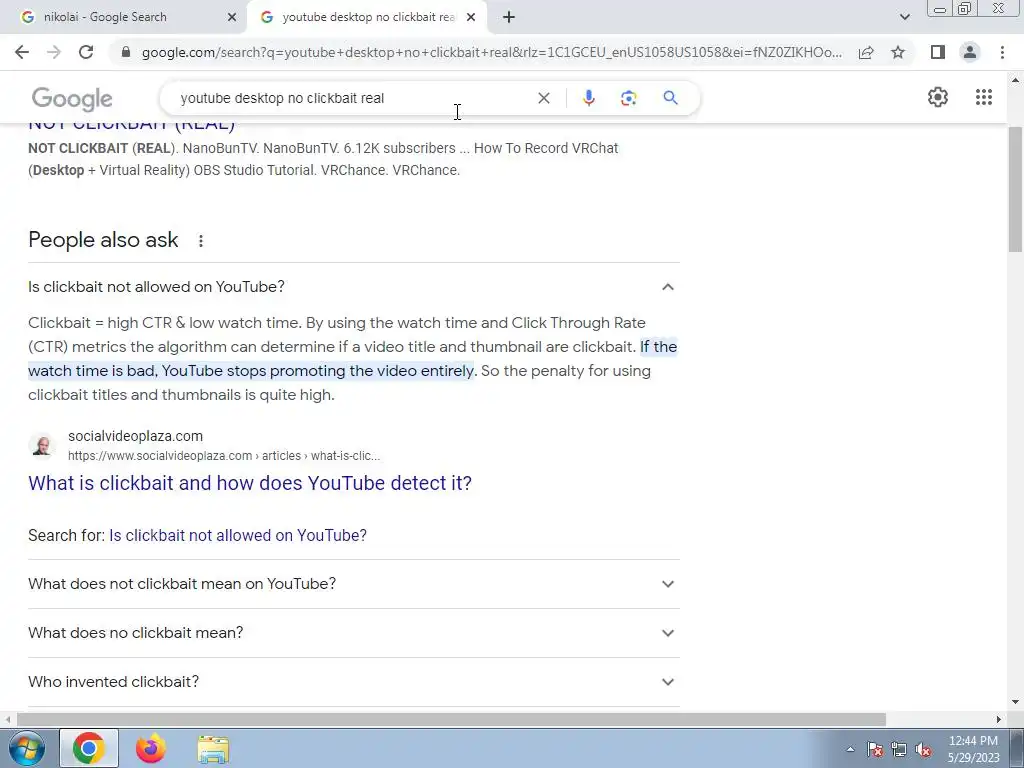Open People also ask options menu
1024x768 pixels.
[201, 241]
